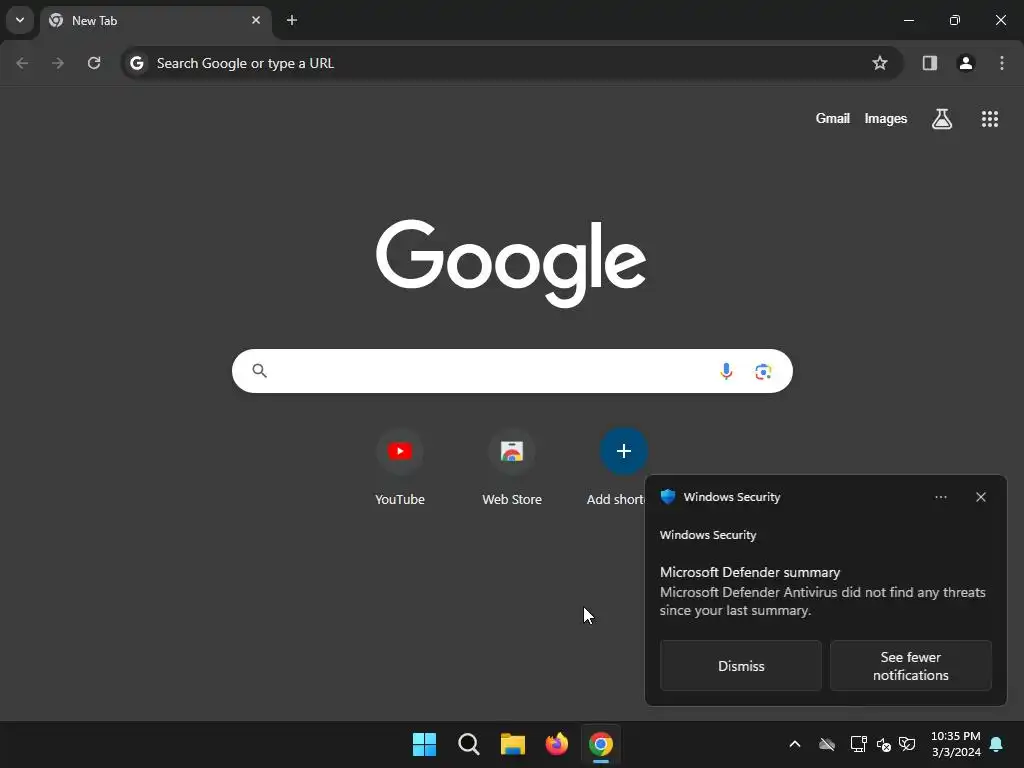This screenshot has width=1024, height=768.
Task: Go back to previous page
Action: [22, 63]
